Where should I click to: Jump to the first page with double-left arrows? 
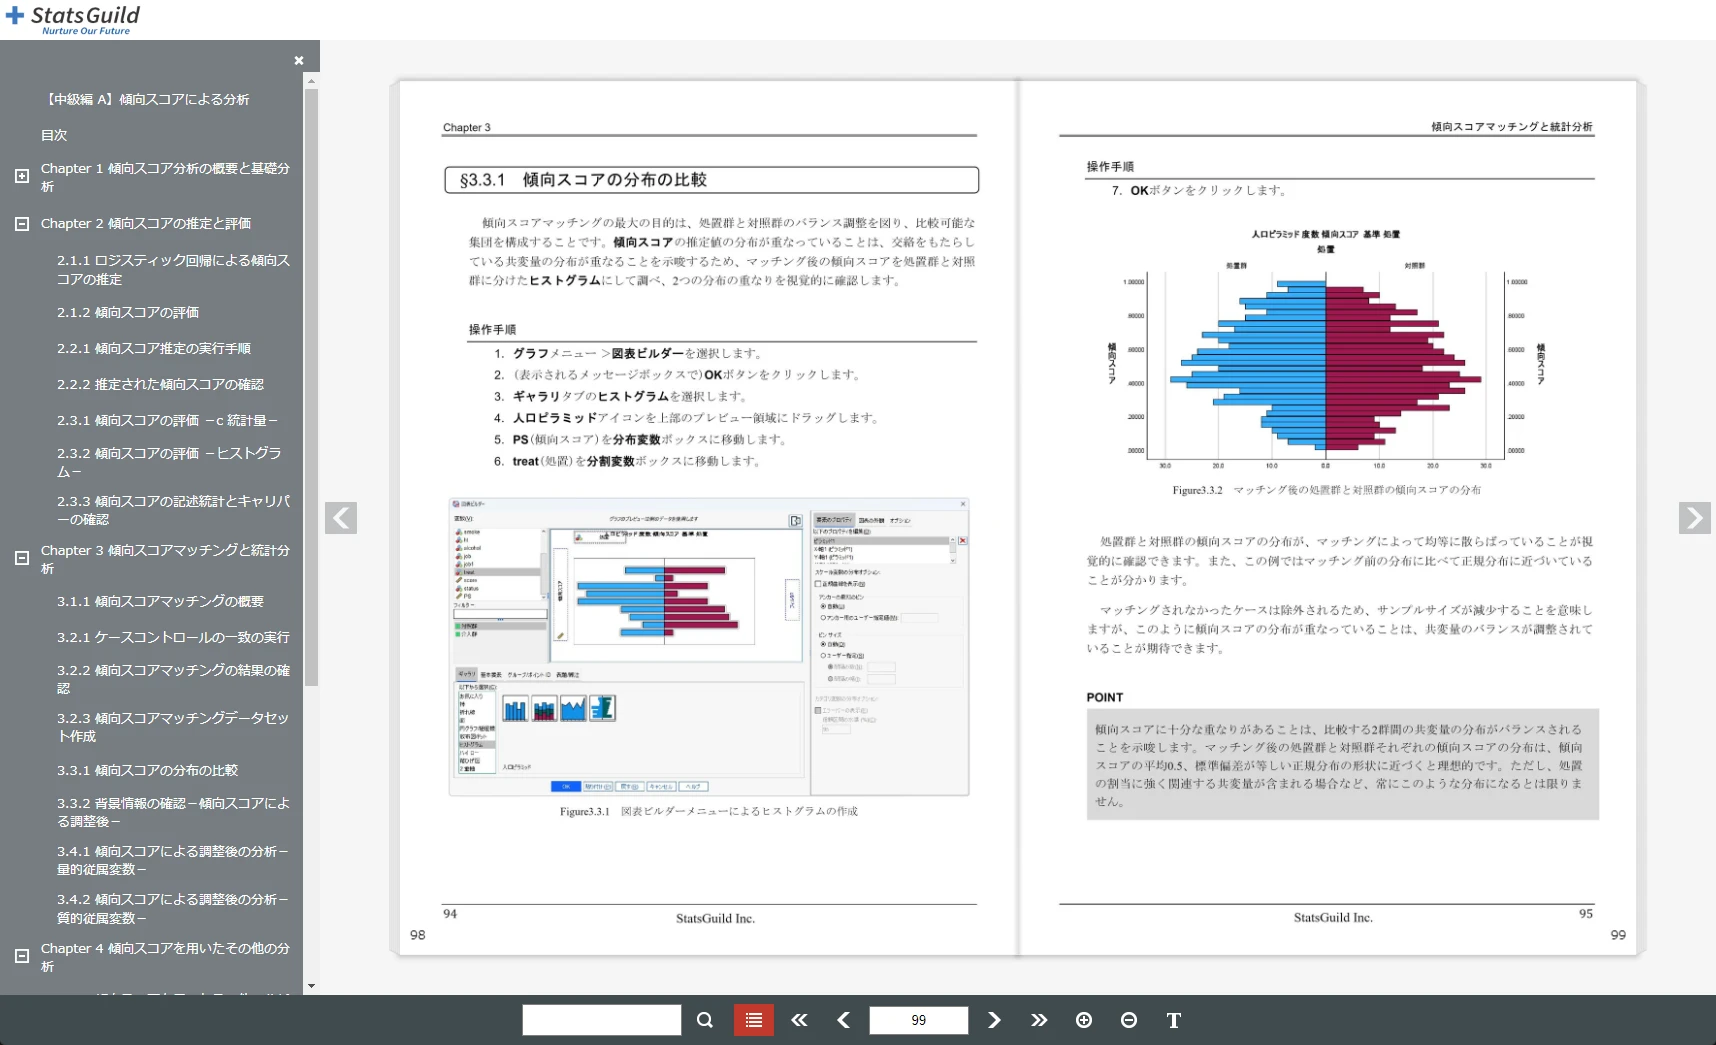[x=798, y=1020]
